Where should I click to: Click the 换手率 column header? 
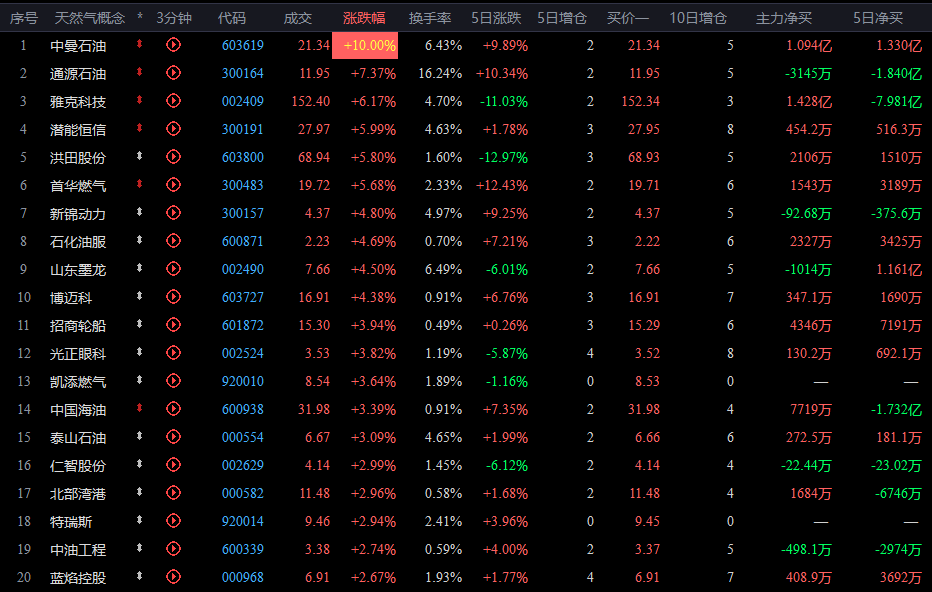(x=430, y=18)
